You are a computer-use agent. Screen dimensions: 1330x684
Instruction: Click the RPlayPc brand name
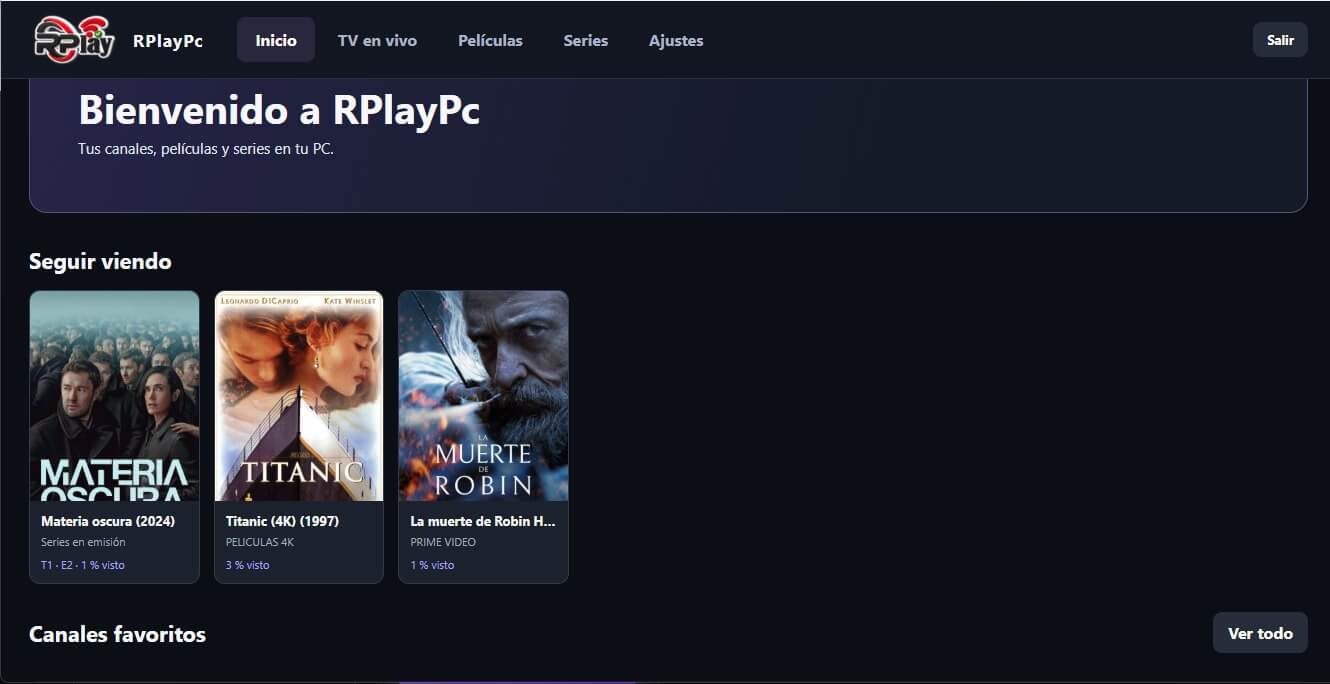(x=168, y=41)
